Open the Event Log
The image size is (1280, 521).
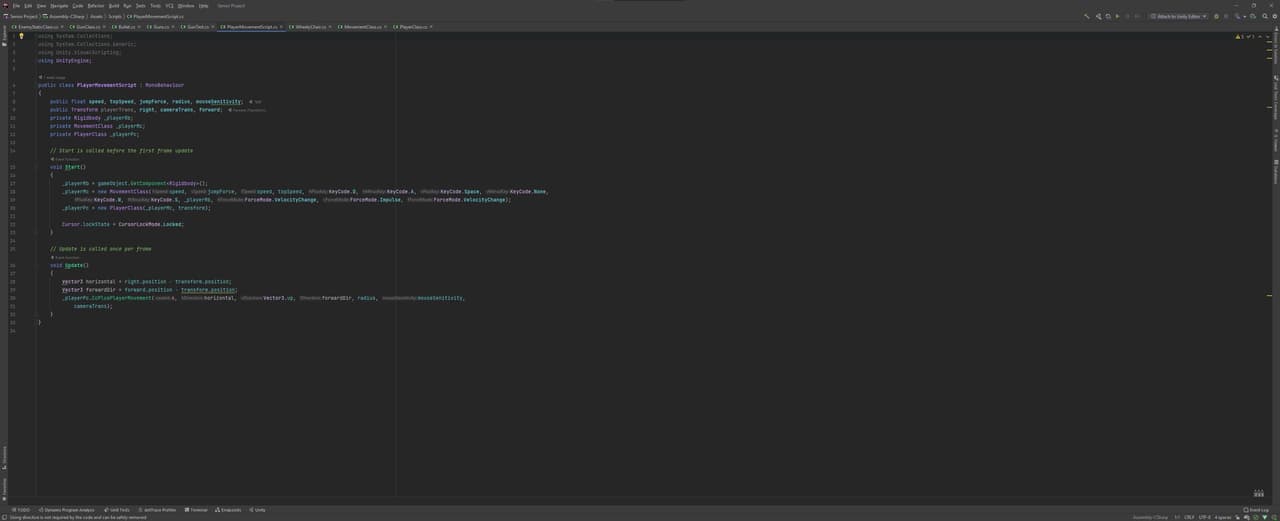tap(1255, 510)
